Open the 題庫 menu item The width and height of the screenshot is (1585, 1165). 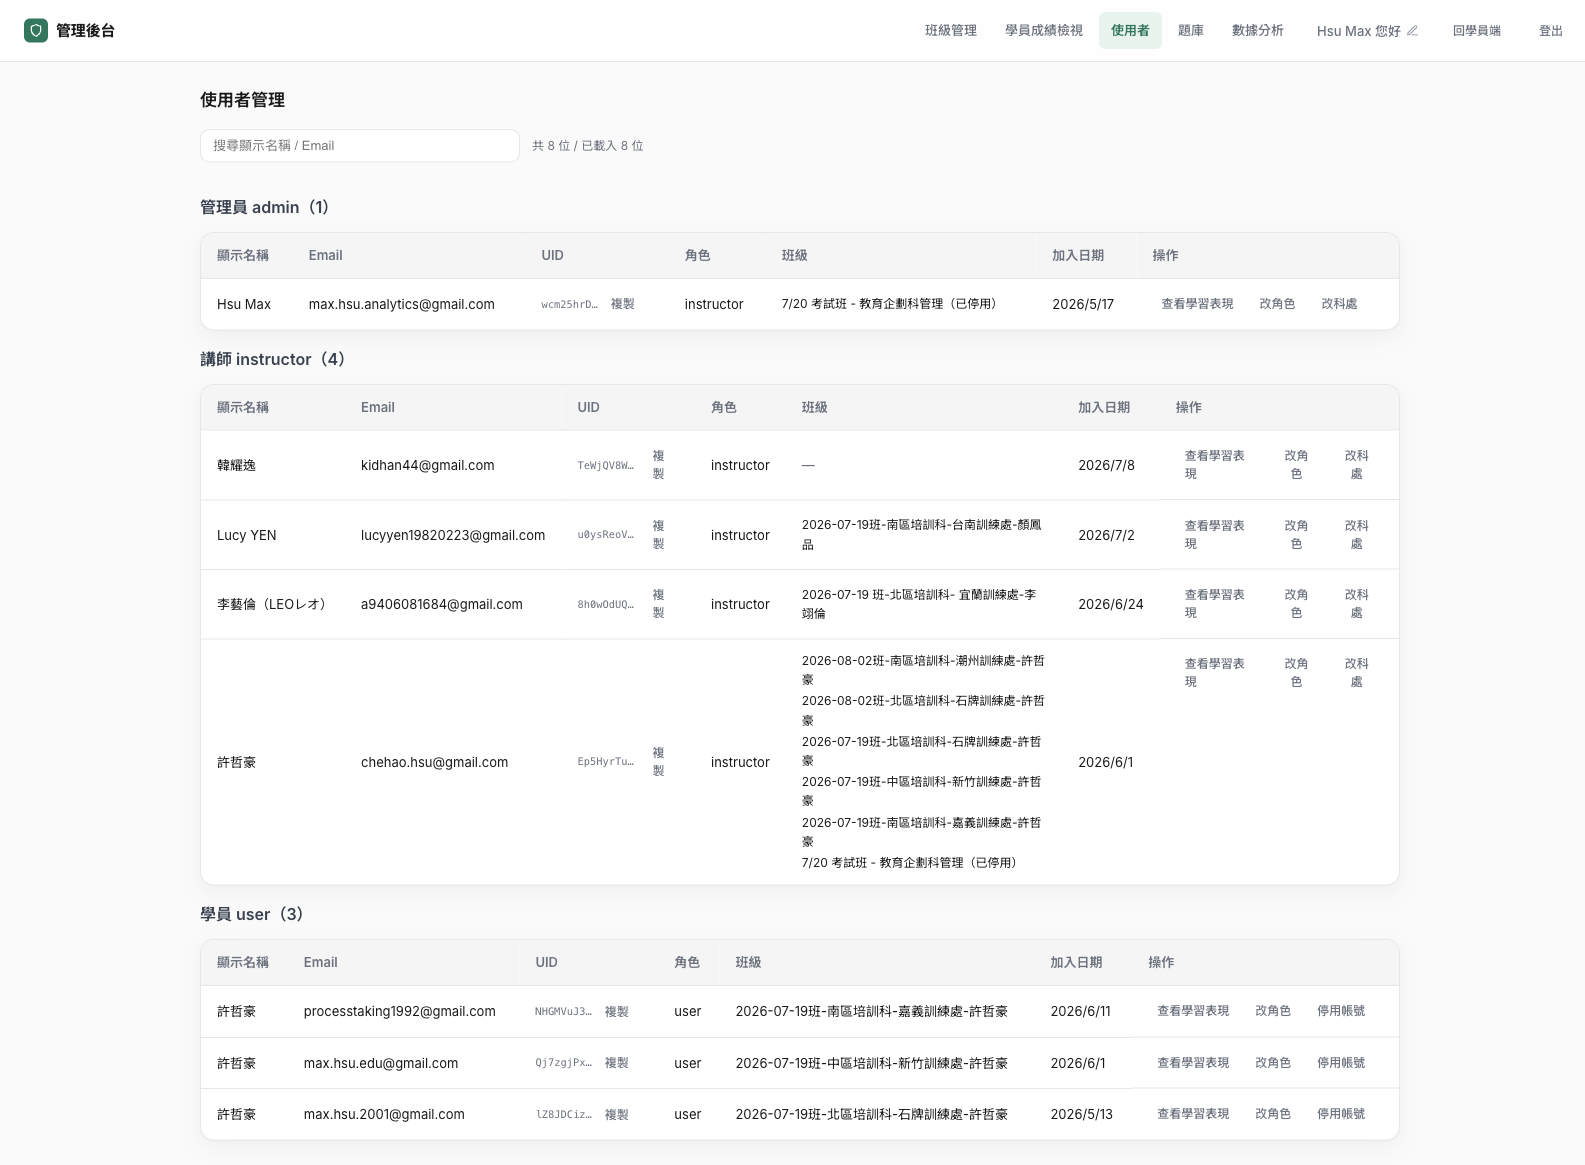1190,31
